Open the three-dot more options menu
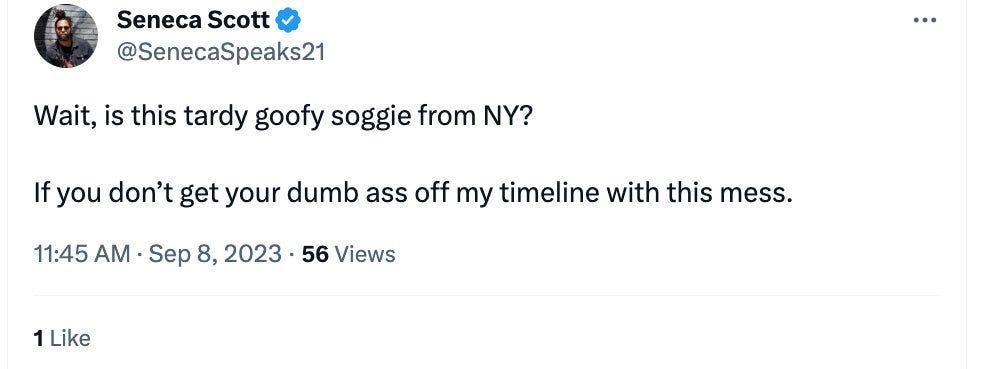Viewport: 982px width, 369px height. point(924,21)
